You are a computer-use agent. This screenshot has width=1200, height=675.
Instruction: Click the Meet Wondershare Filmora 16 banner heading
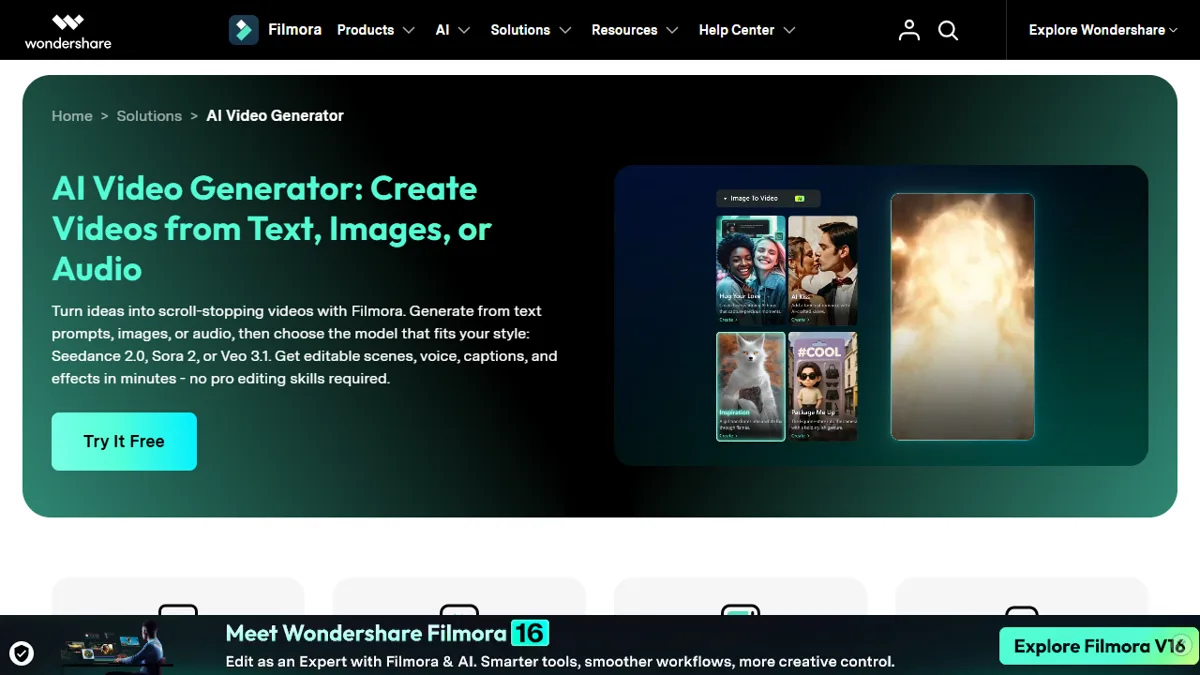(387, 633)
